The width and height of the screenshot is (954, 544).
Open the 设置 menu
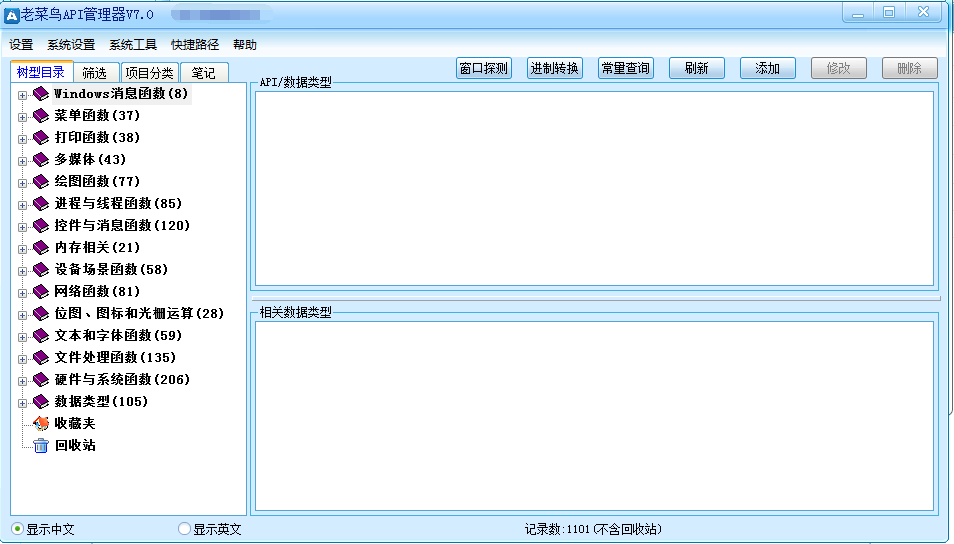click(x=21, y=44)
